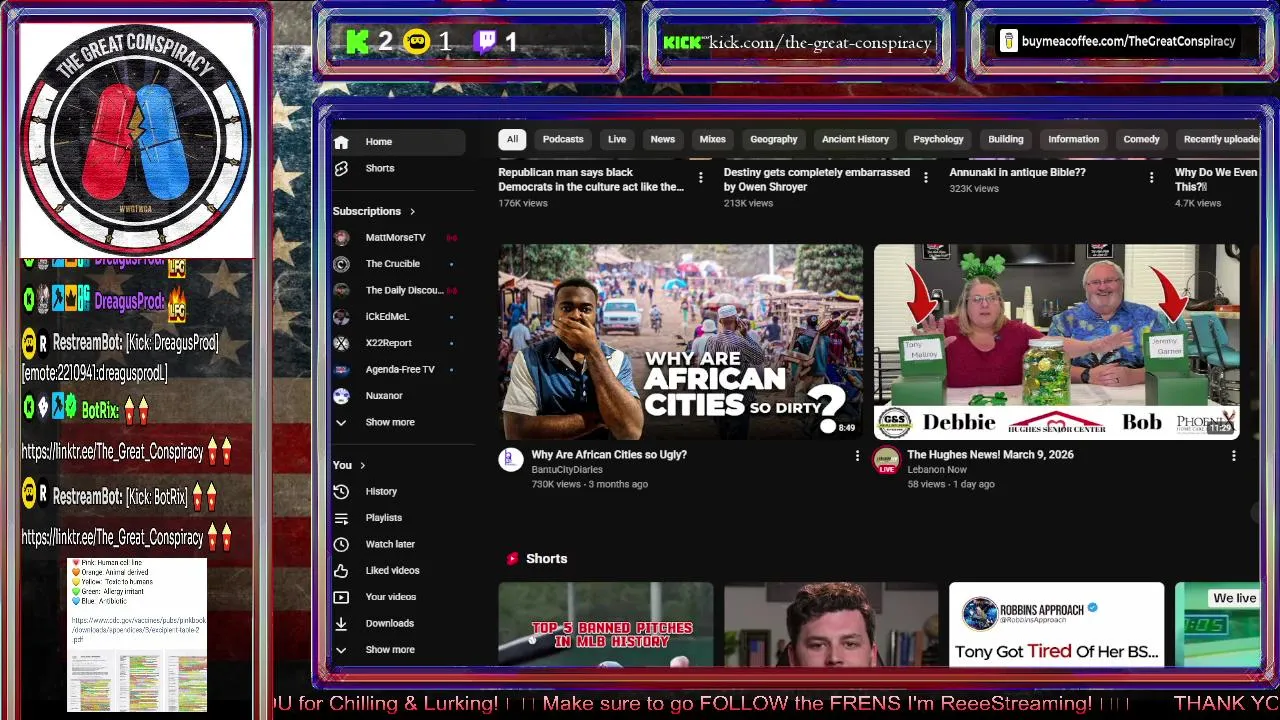Select the Podcasts filter chip
The image size is (1280, 720).
[563, 140]
